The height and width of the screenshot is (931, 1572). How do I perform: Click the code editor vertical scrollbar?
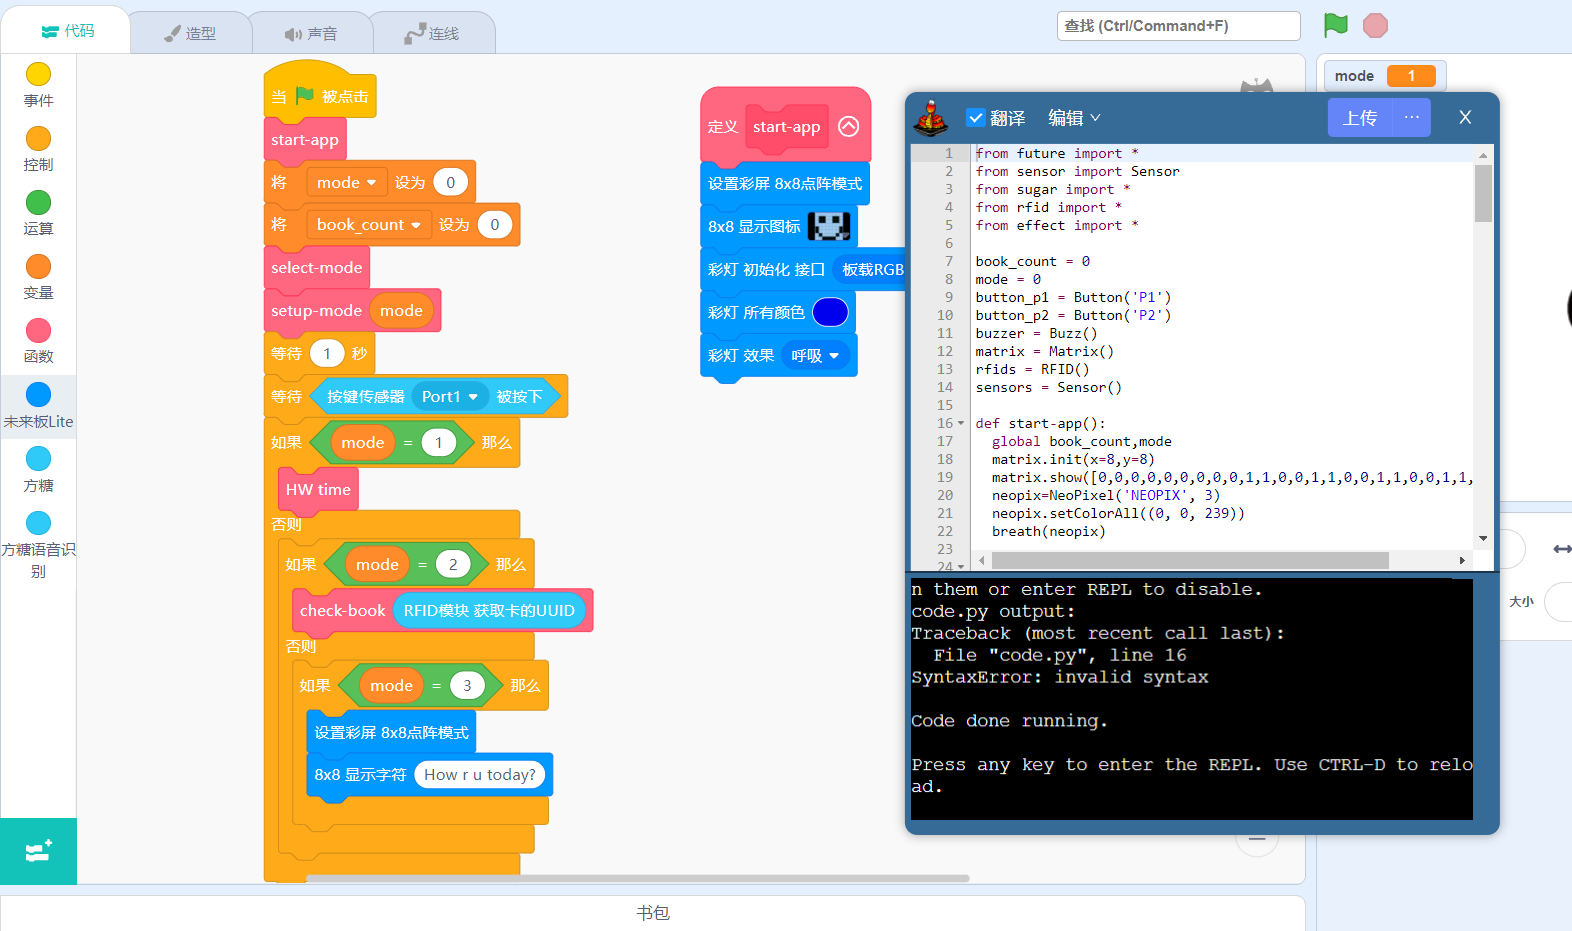1483,194
